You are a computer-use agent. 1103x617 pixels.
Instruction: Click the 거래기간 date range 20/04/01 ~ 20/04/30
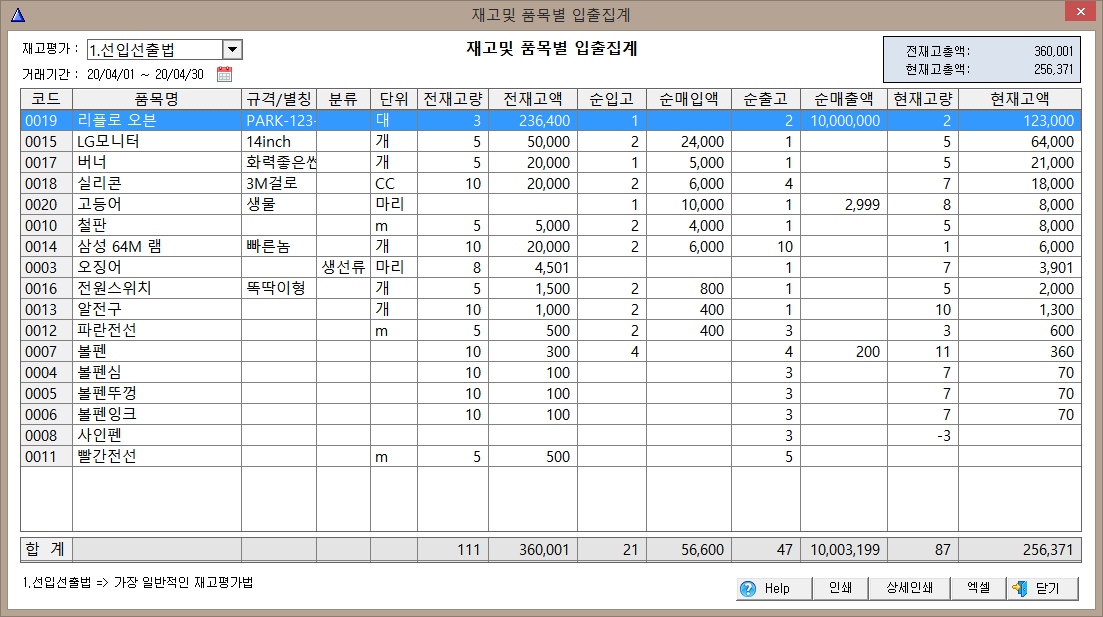point(145,75)
